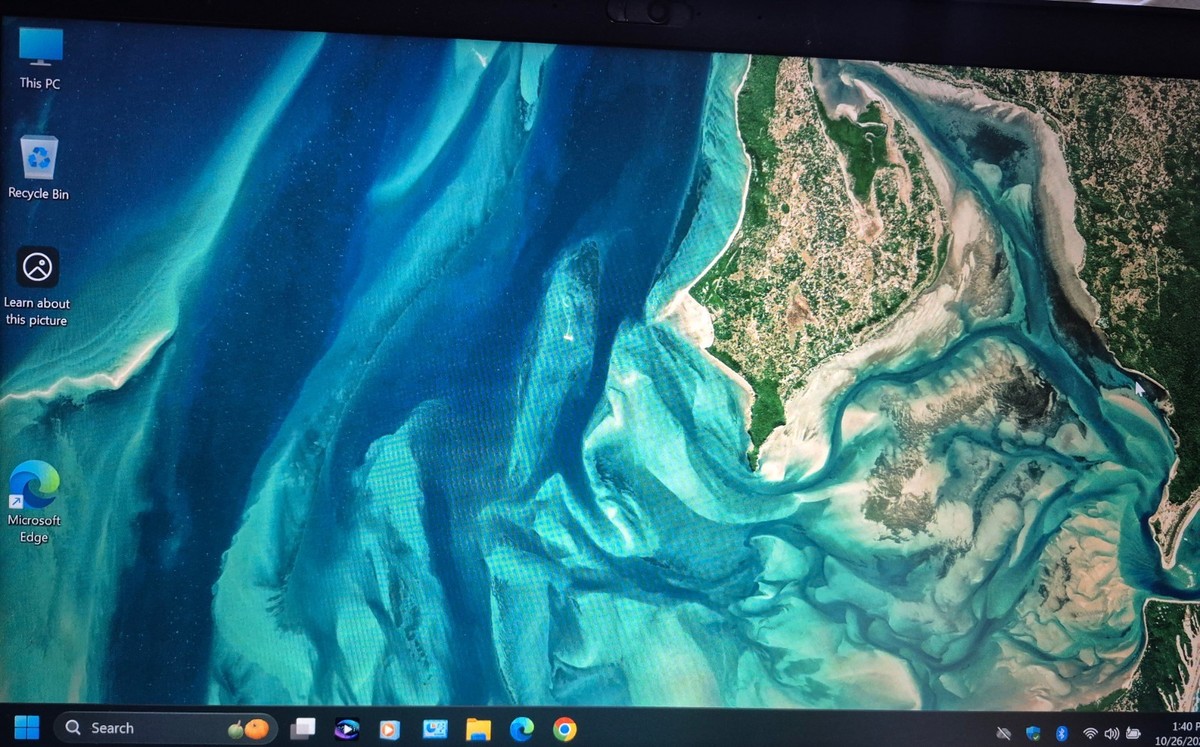The image size is (1200, 747).
Task: Open the Windows Start menu
Action: 27,728
